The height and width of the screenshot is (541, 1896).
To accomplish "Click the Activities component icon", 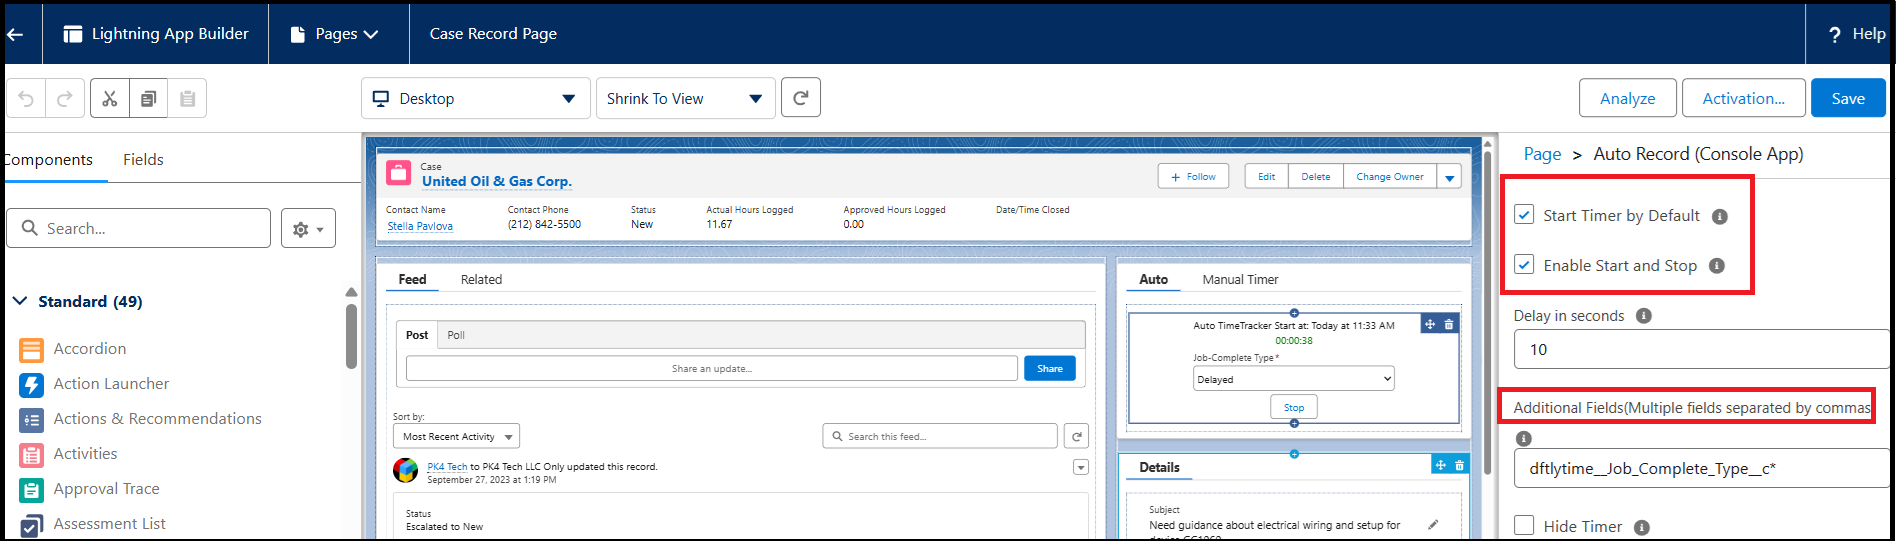I will coord(32,454).
